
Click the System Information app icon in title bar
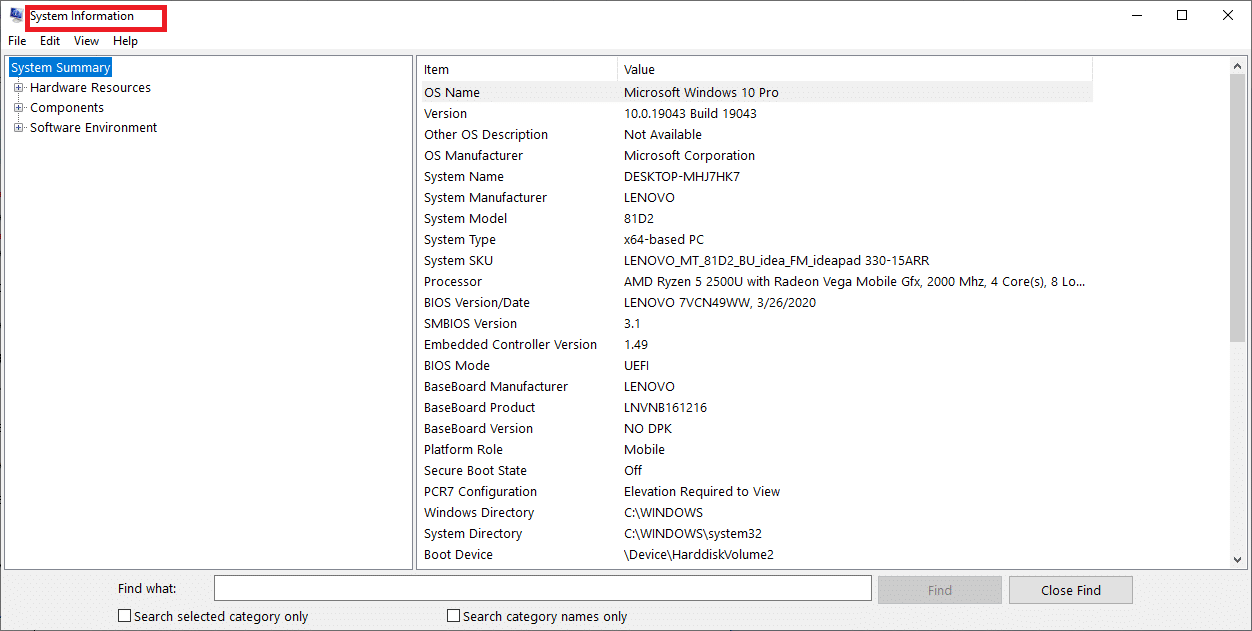16,16
